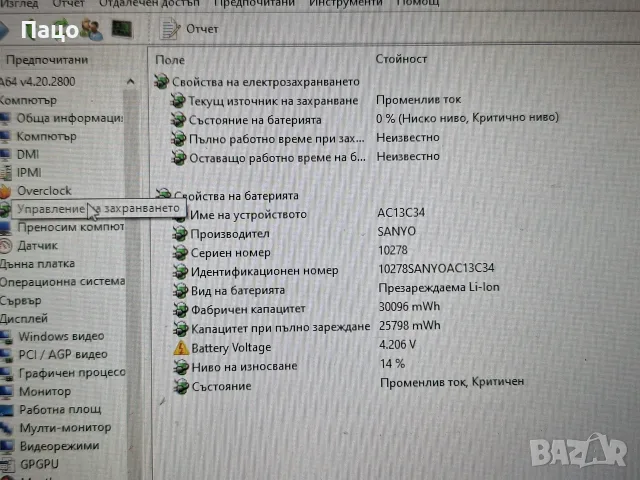Click the users/contacts toolbar icon

click(x=92, y=29)
